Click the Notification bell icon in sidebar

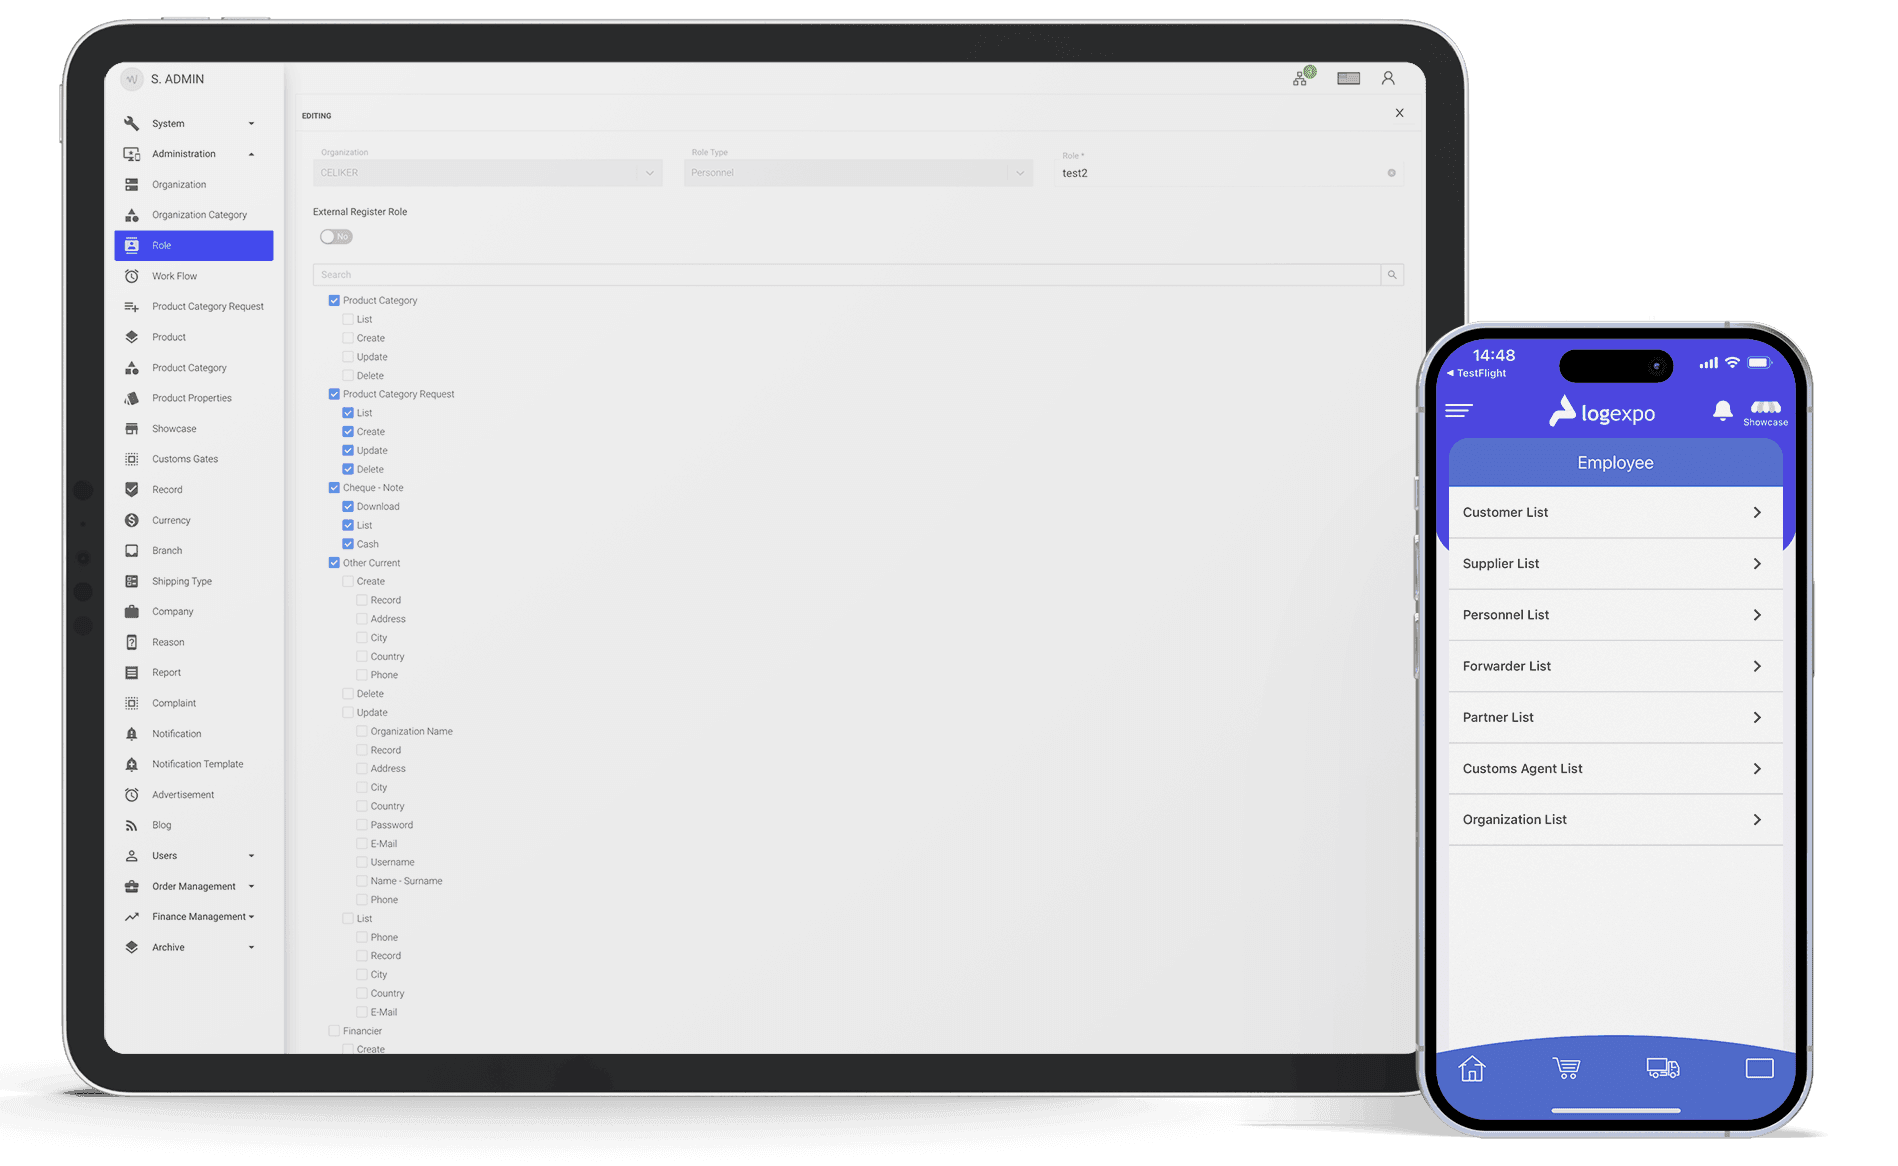131,734
